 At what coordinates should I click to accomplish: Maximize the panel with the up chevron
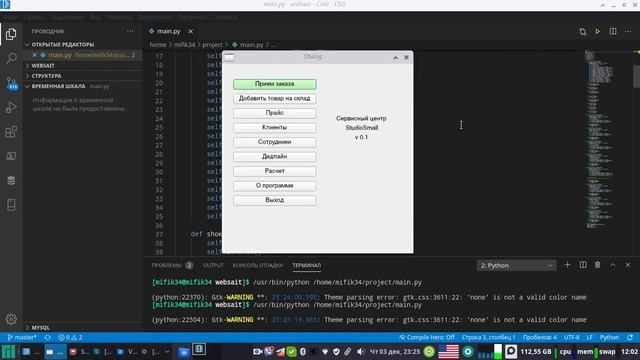click(x=613, y=265)
